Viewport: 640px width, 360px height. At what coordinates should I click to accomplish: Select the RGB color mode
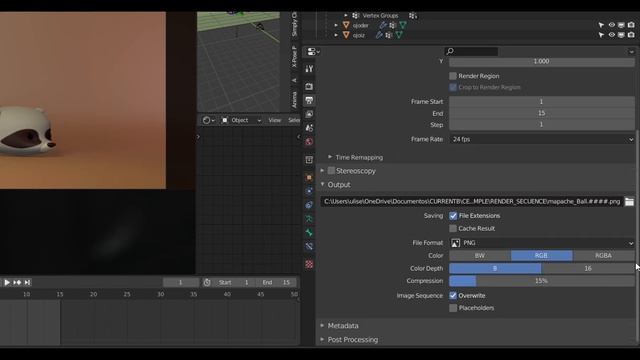pos(542,256)
